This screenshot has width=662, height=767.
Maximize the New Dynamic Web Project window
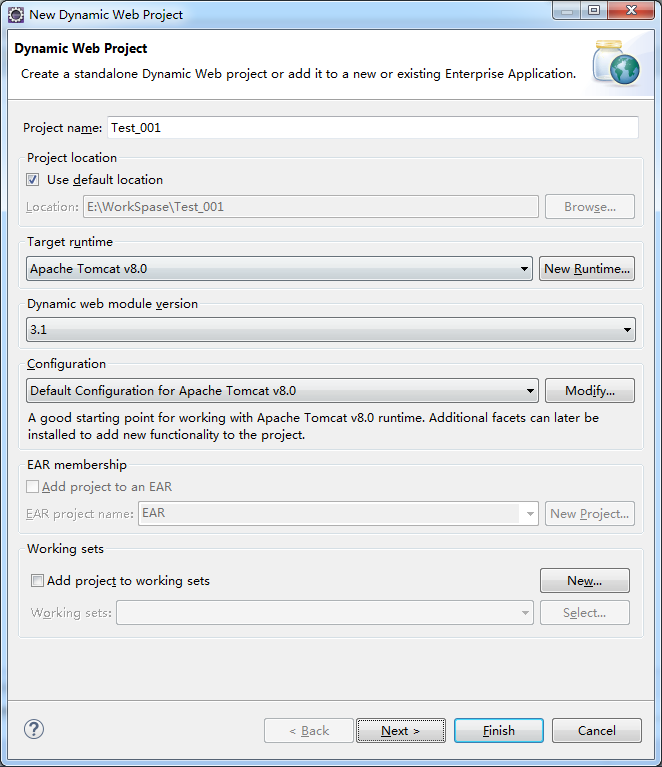(594, 10)
